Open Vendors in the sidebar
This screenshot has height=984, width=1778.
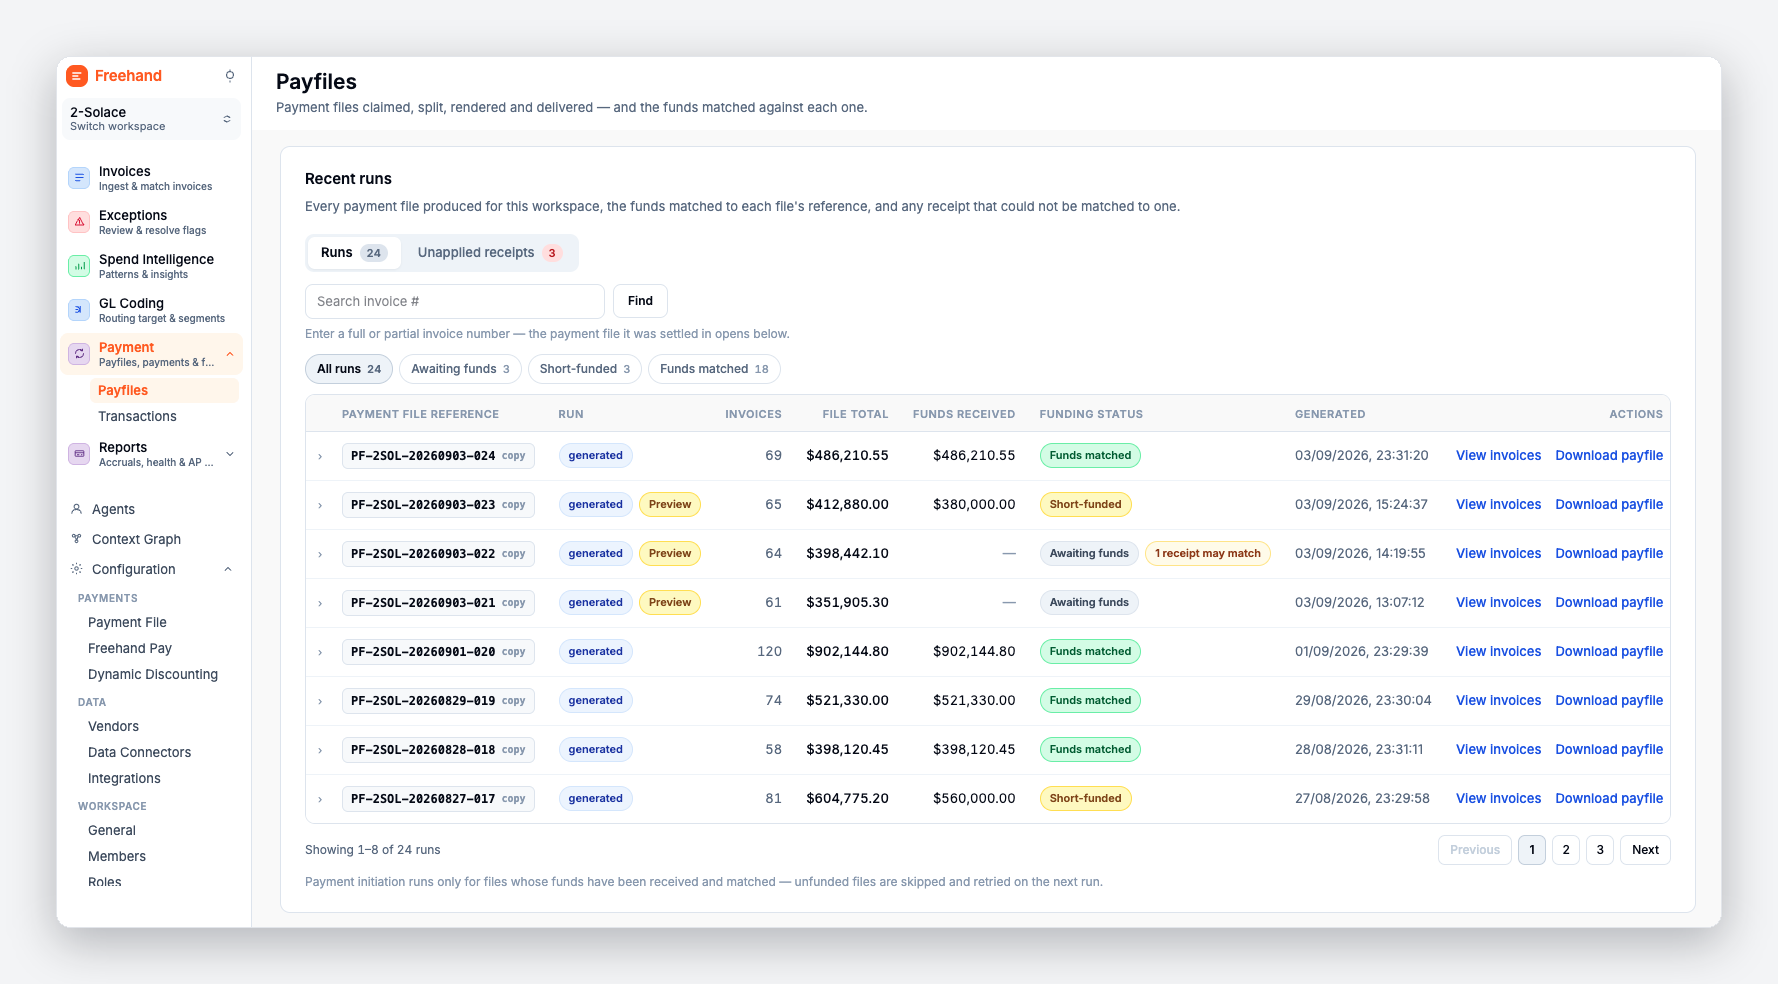pyautogui.click(x=113, y=727)
